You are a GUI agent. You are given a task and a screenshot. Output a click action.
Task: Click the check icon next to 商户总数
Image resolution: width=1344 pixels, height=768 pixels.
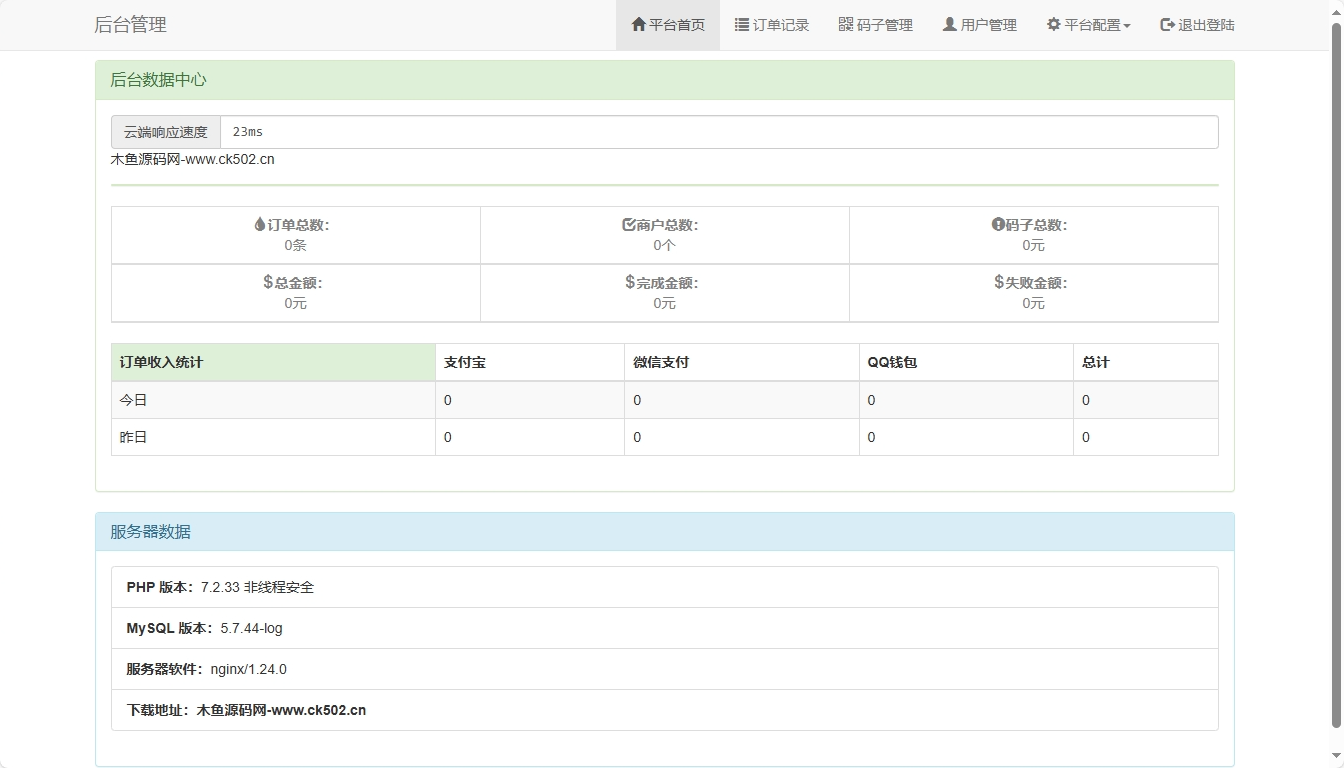(x=629, y=225)
